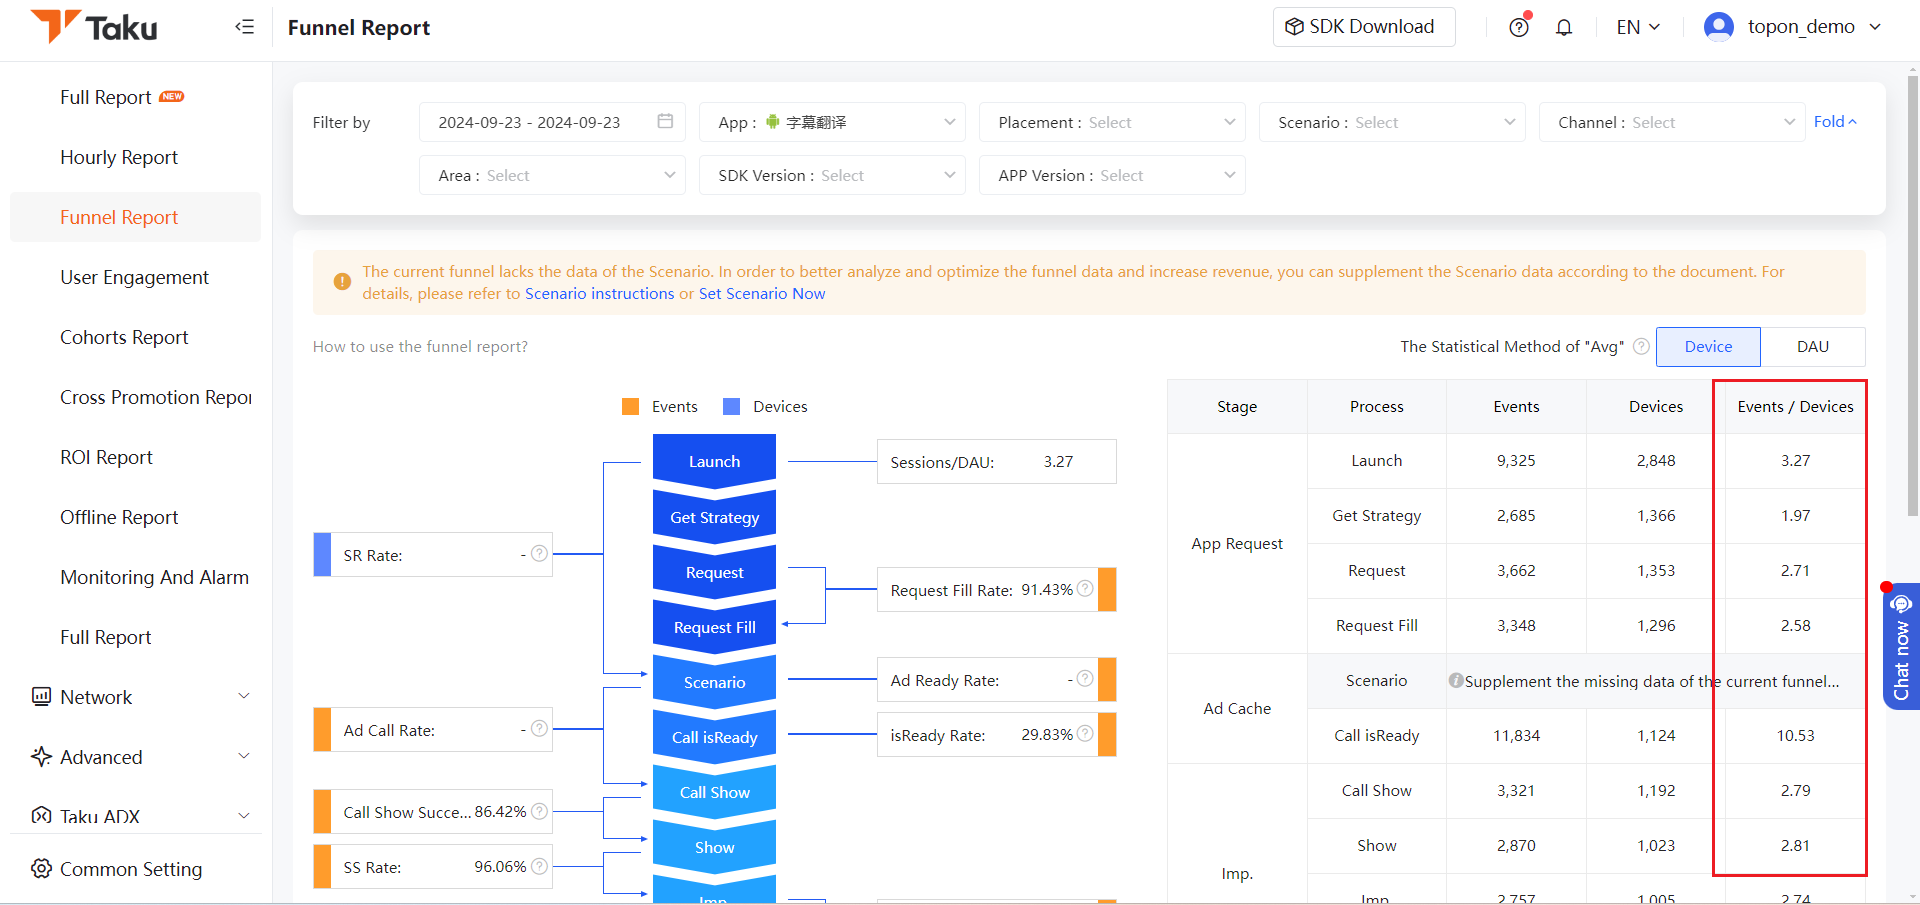The height and width of the screenshot is (905, 1920).
Task: Click Scenario row info icon in table
Action: click(1456, 681)
